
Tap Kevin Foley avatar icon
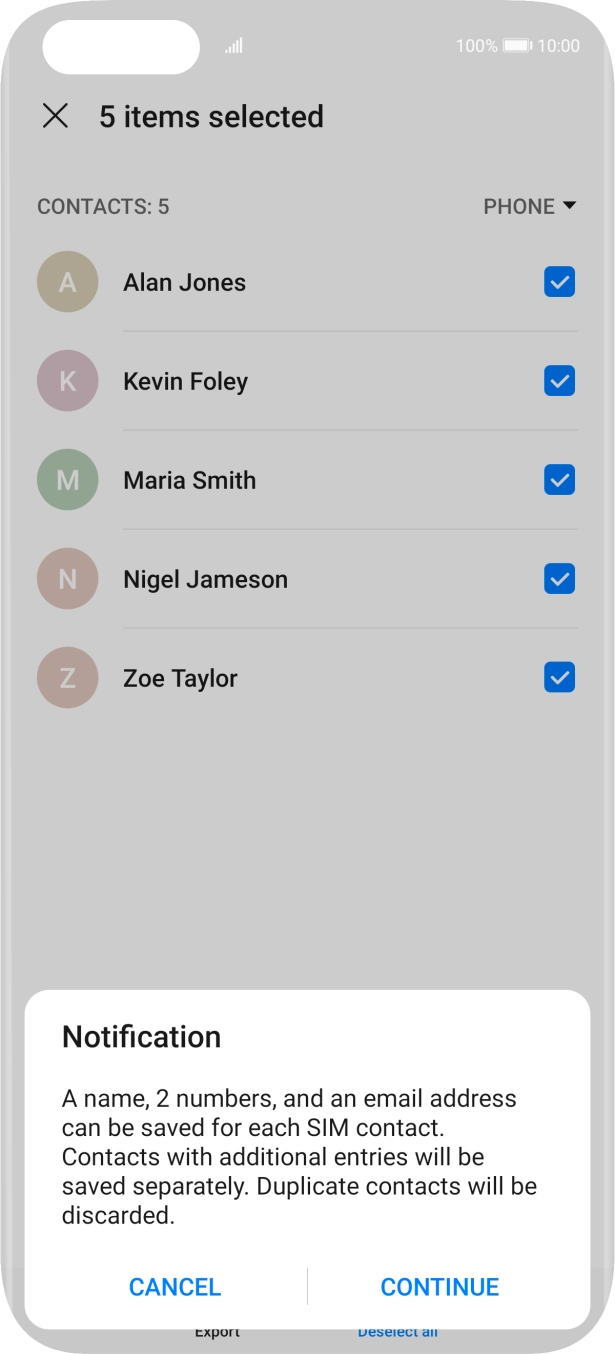point(67,381)
